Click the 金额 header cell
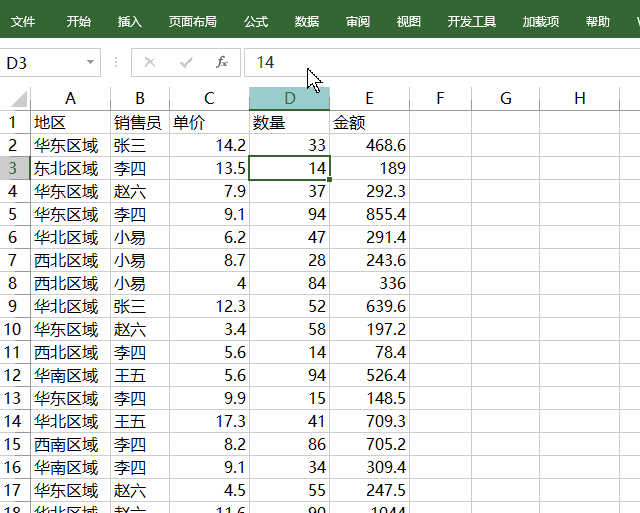This screenshot has height=513, width=640. (369, 122)
